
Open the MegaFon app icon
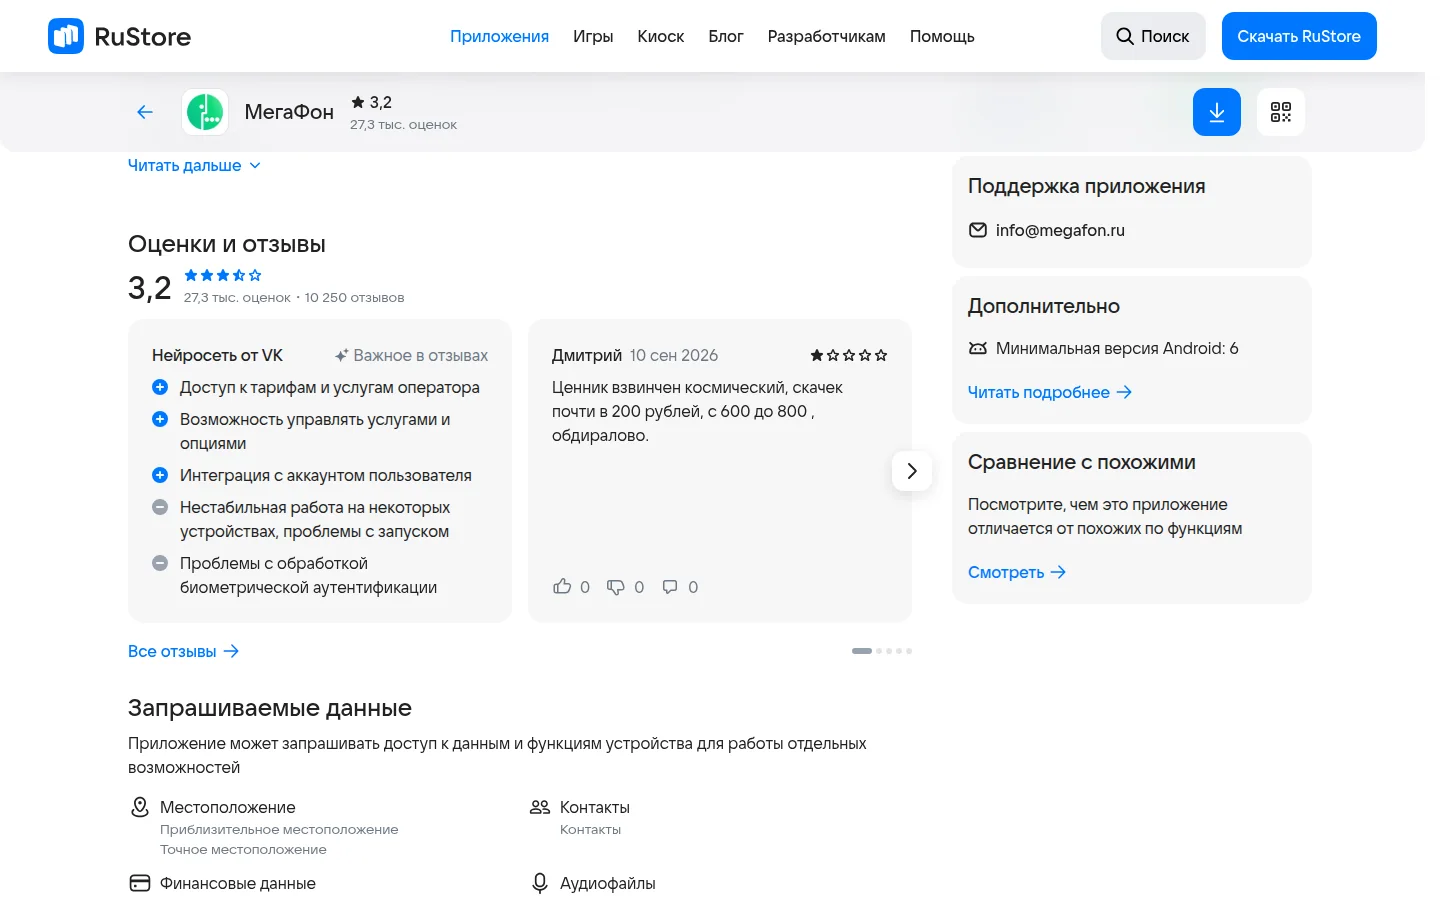205,112
